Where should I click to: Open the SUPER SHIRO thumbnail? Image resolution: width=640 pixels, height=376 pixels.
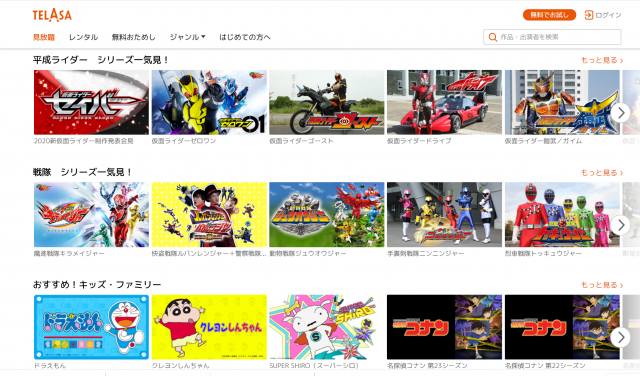pos(327,327)
